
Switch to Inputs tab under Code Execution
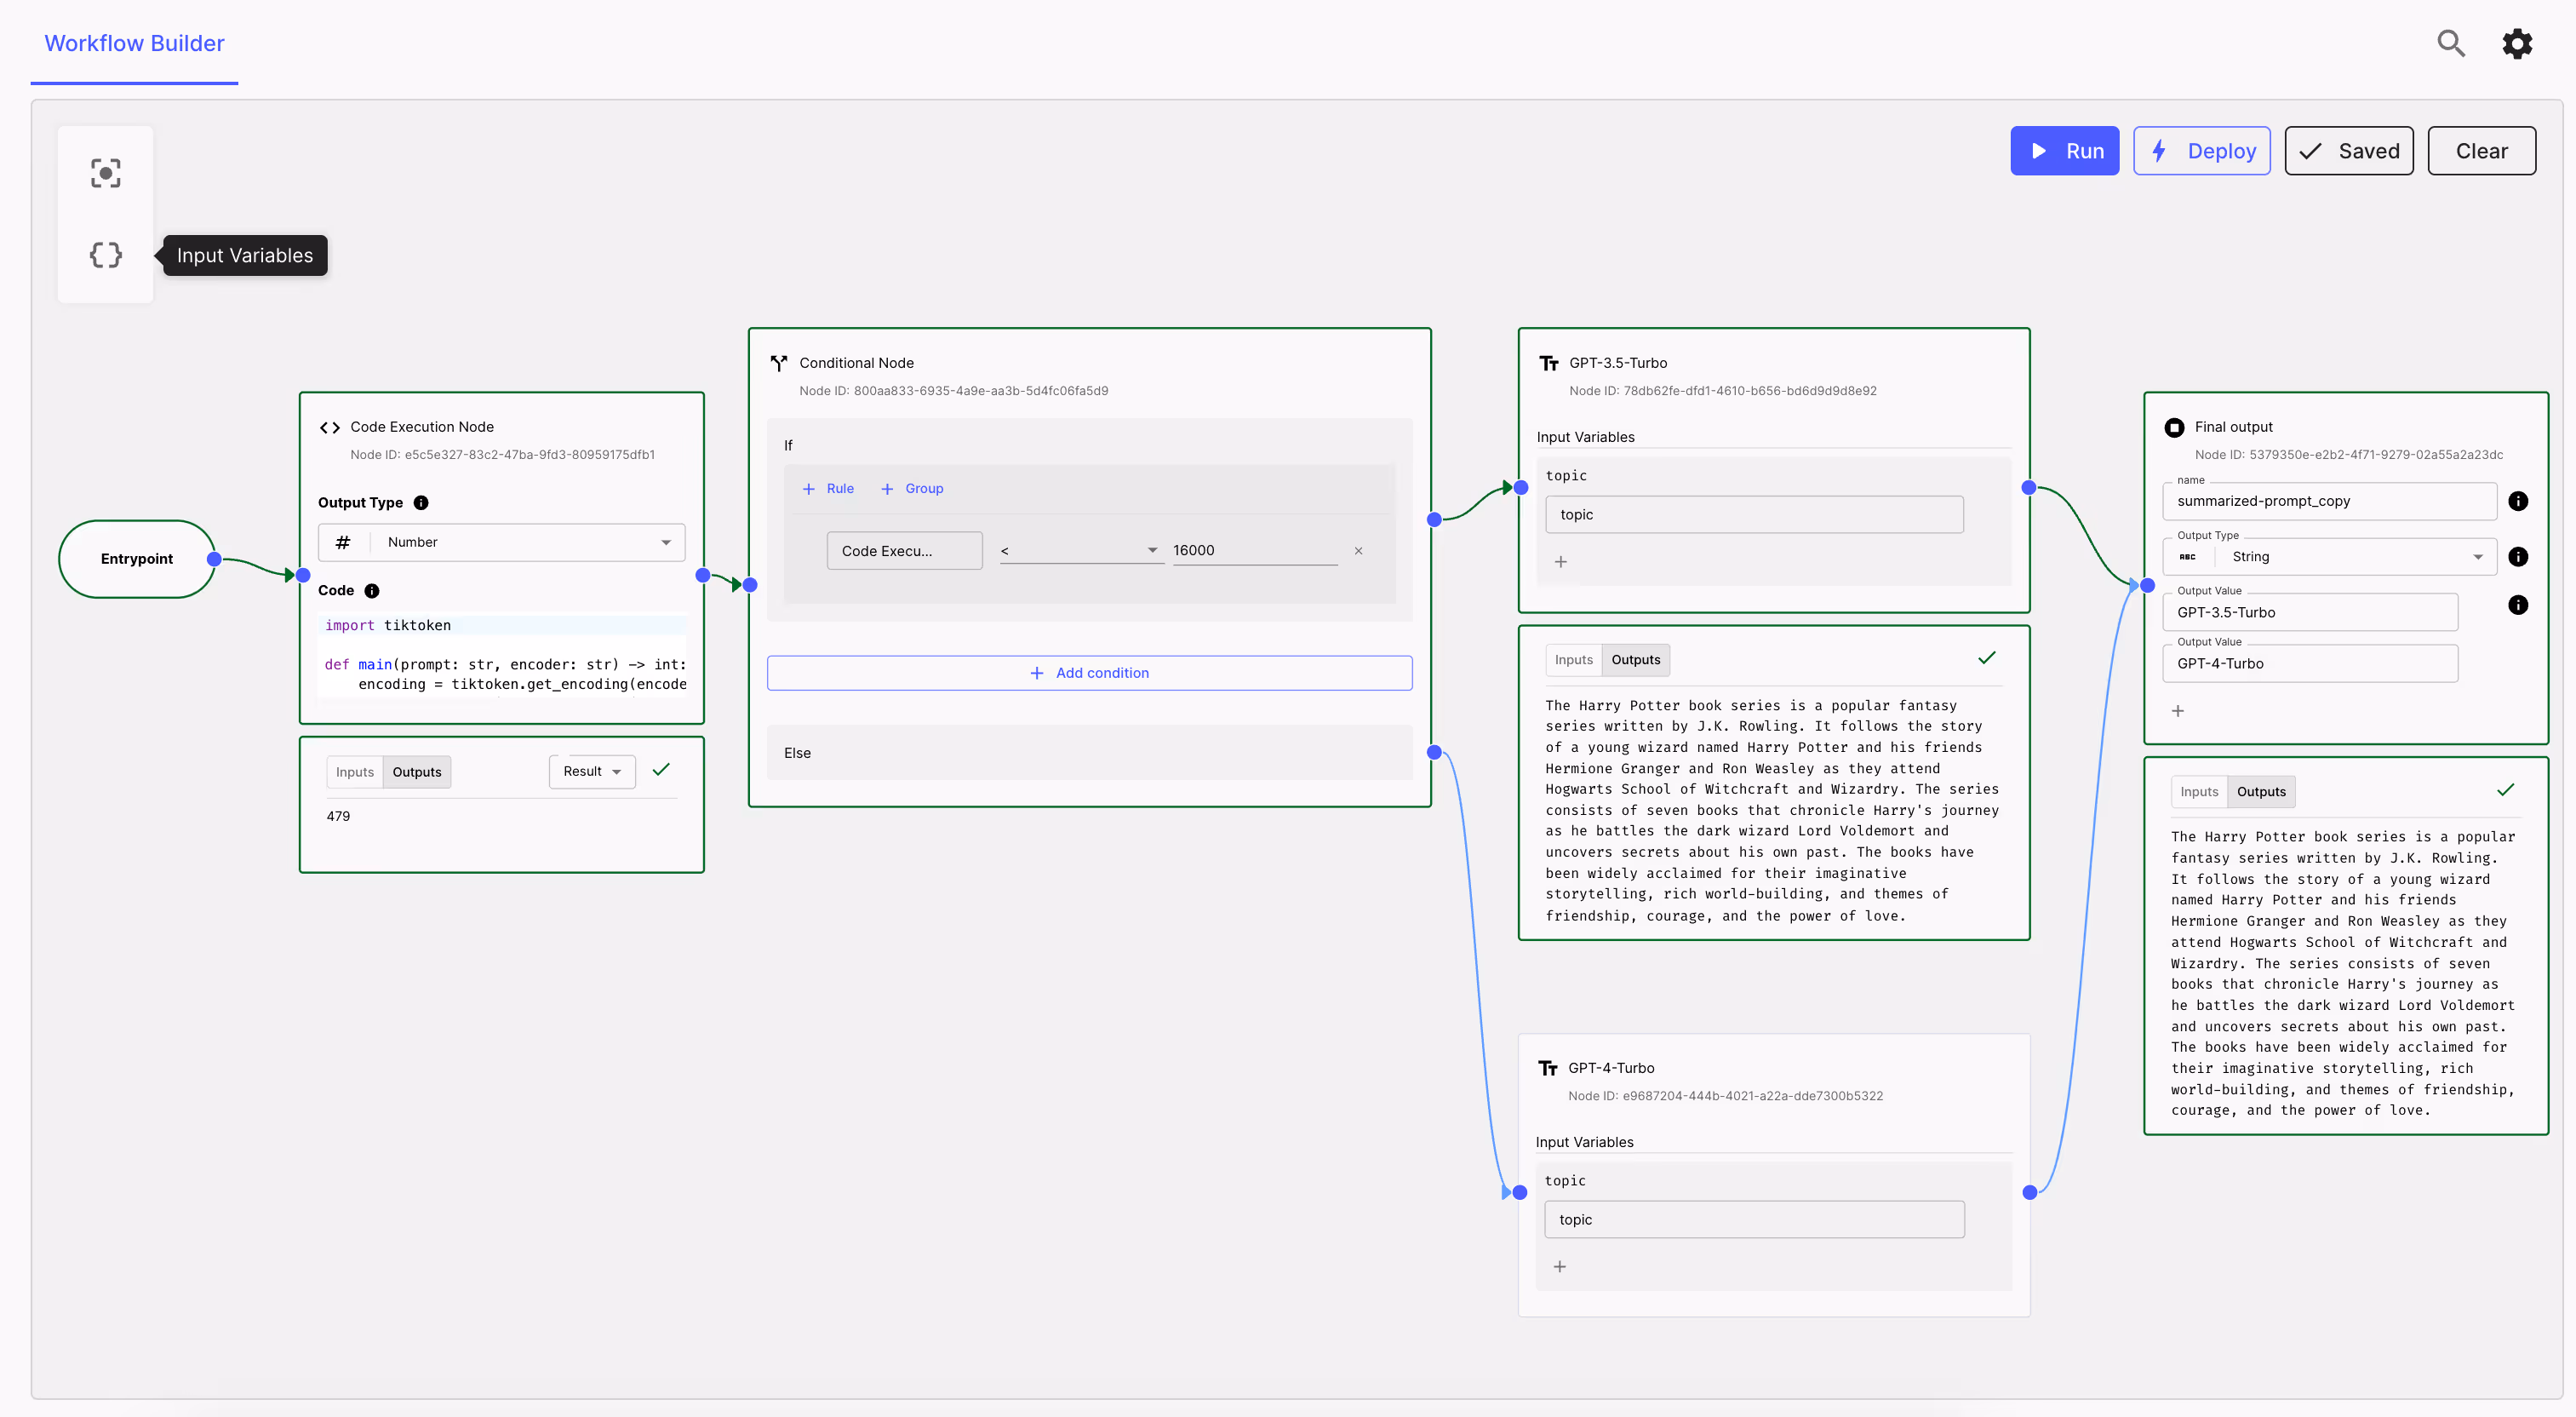click(354, 772)
